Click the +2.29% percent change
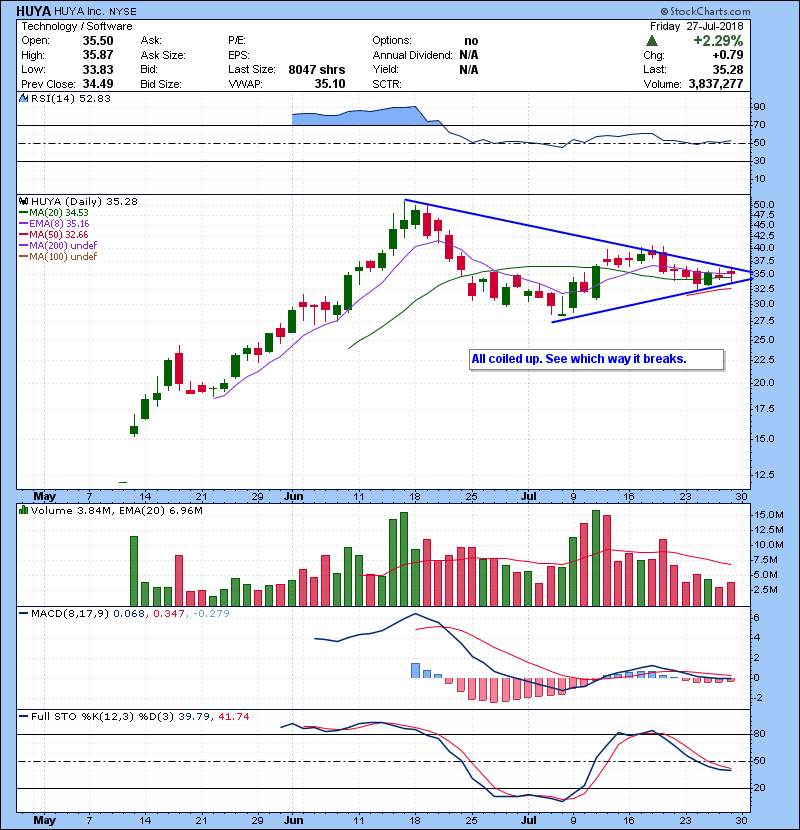 pos(718,41)
